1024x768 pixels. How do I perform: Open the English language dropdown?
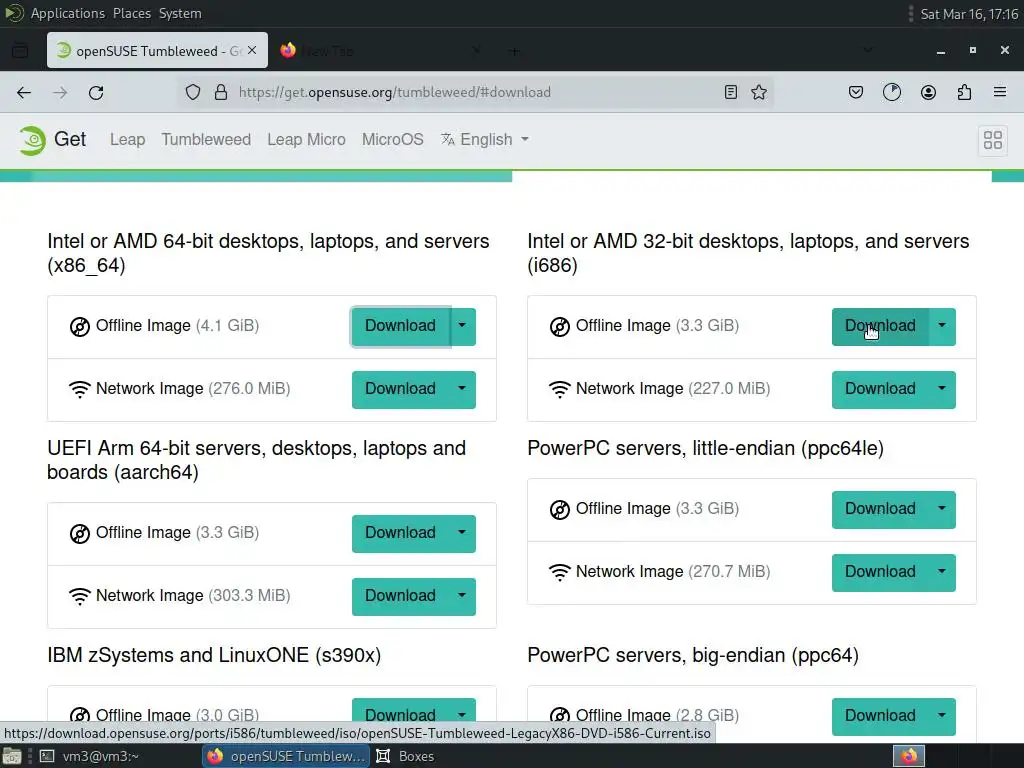click(485, 140)
